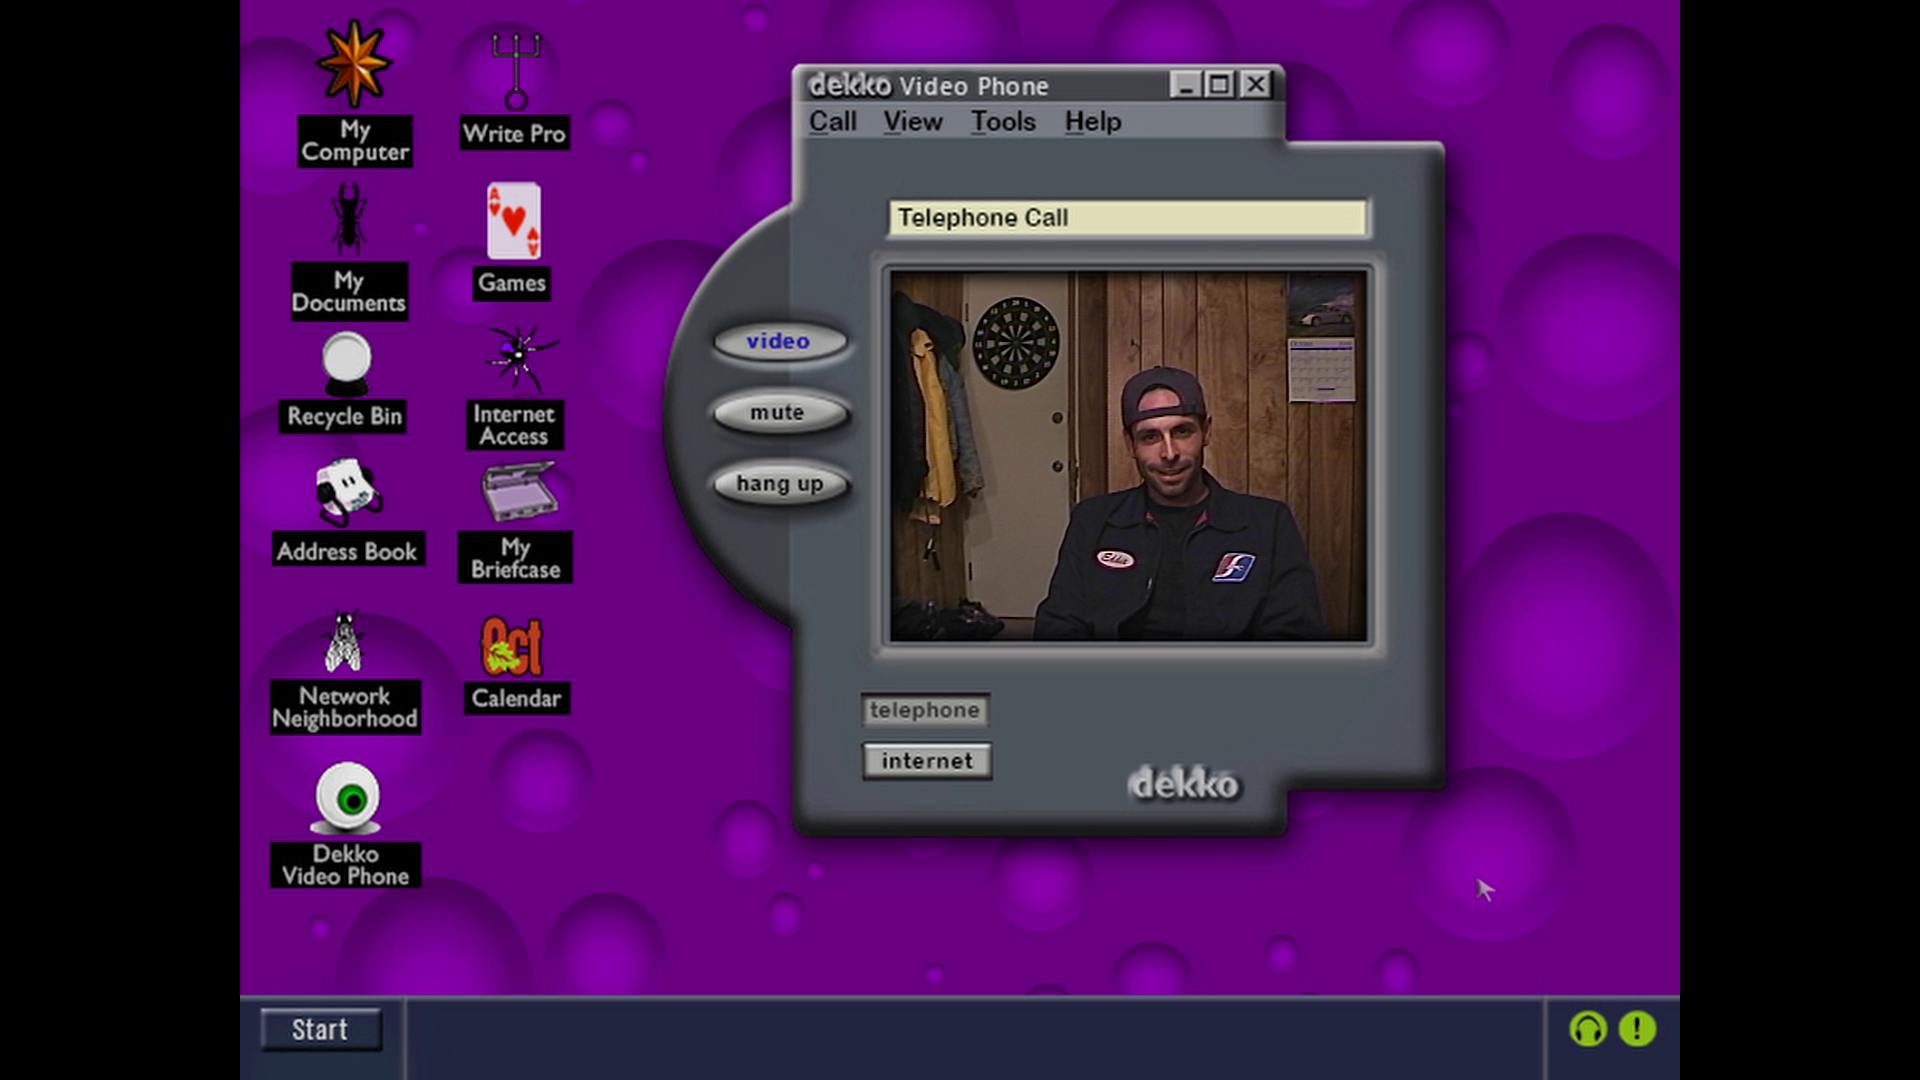
Task: Open the Games playing card icon
Action: [513, 221]
